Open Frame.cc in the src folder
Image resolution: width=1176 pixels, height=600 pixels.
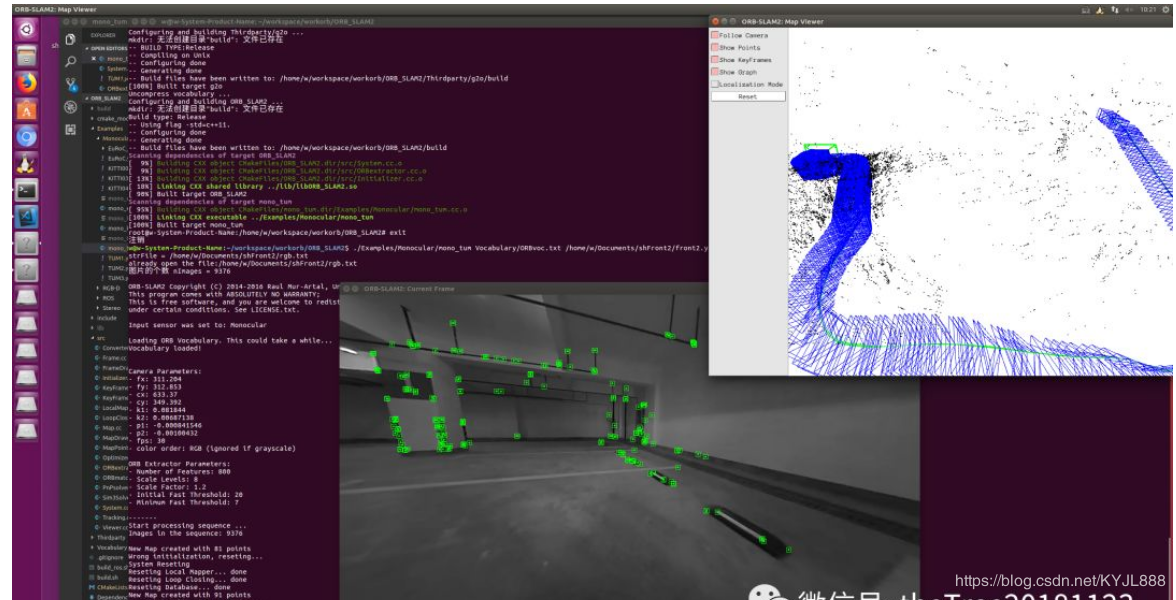tap(111, 358)
